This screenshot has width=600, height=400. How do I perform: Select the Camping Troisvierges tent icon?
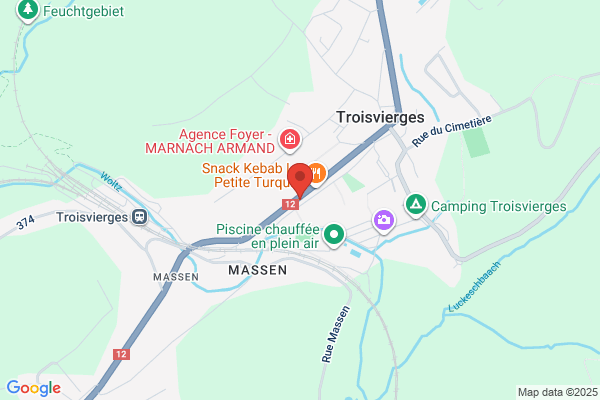pos(416,205)
